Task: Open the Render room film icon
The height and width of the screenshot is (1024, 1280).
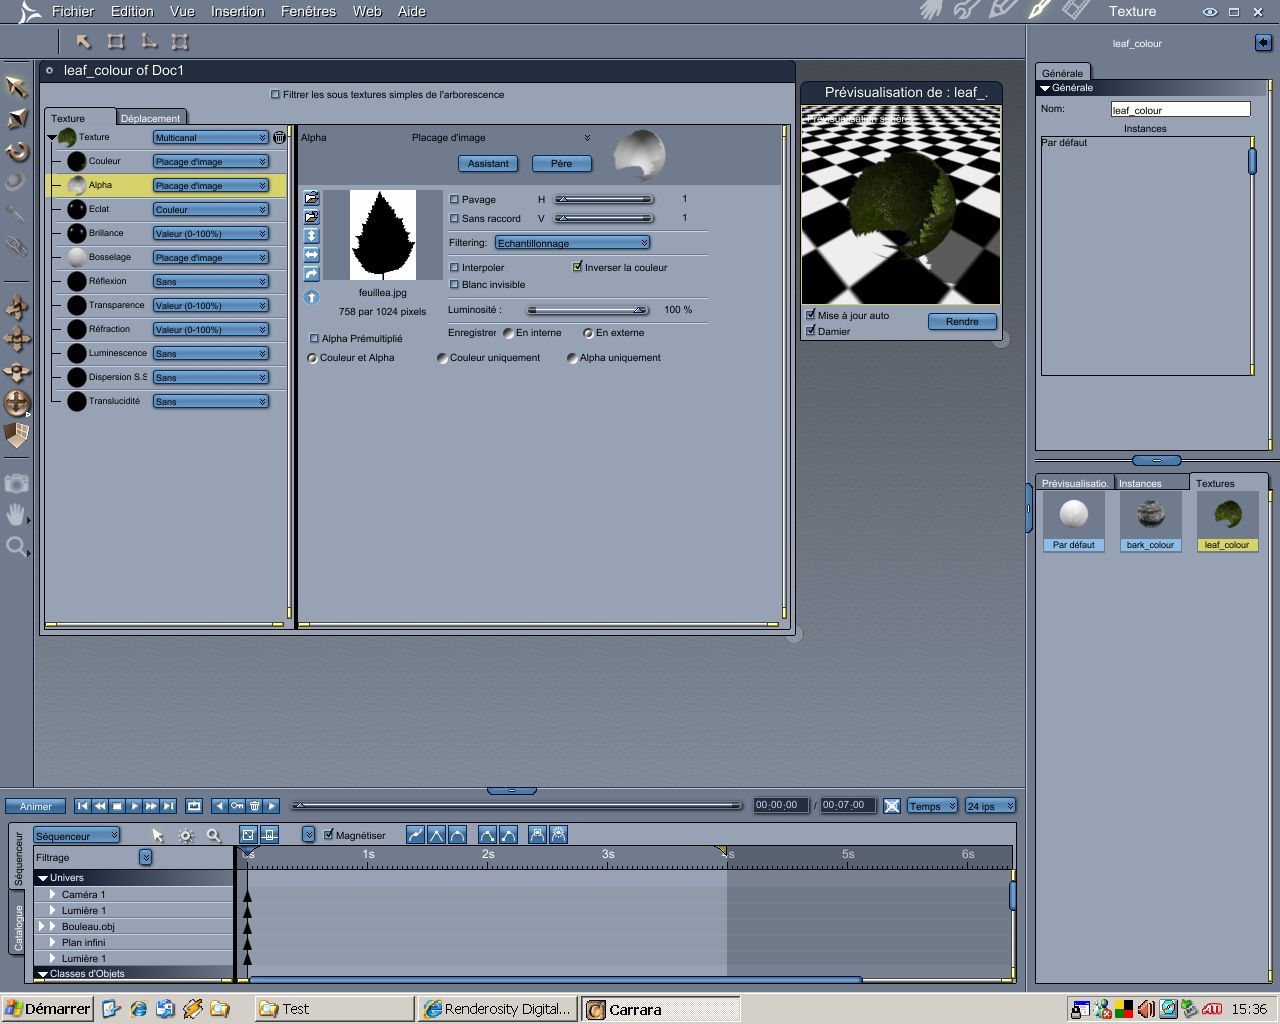Action: (x=1075, y=10)
